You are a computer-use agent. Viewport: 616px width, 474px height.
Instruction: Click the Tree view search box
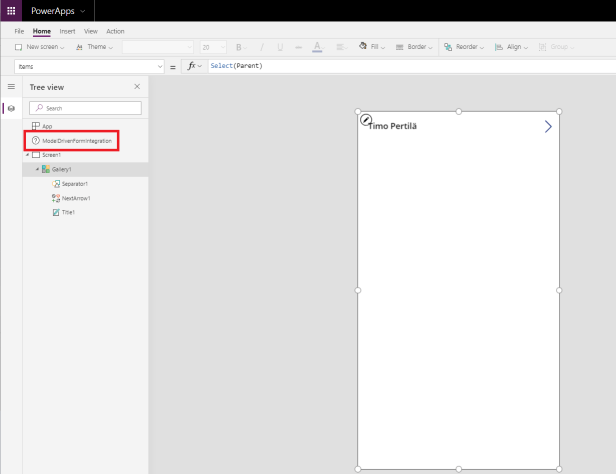[x=85, y=108]
